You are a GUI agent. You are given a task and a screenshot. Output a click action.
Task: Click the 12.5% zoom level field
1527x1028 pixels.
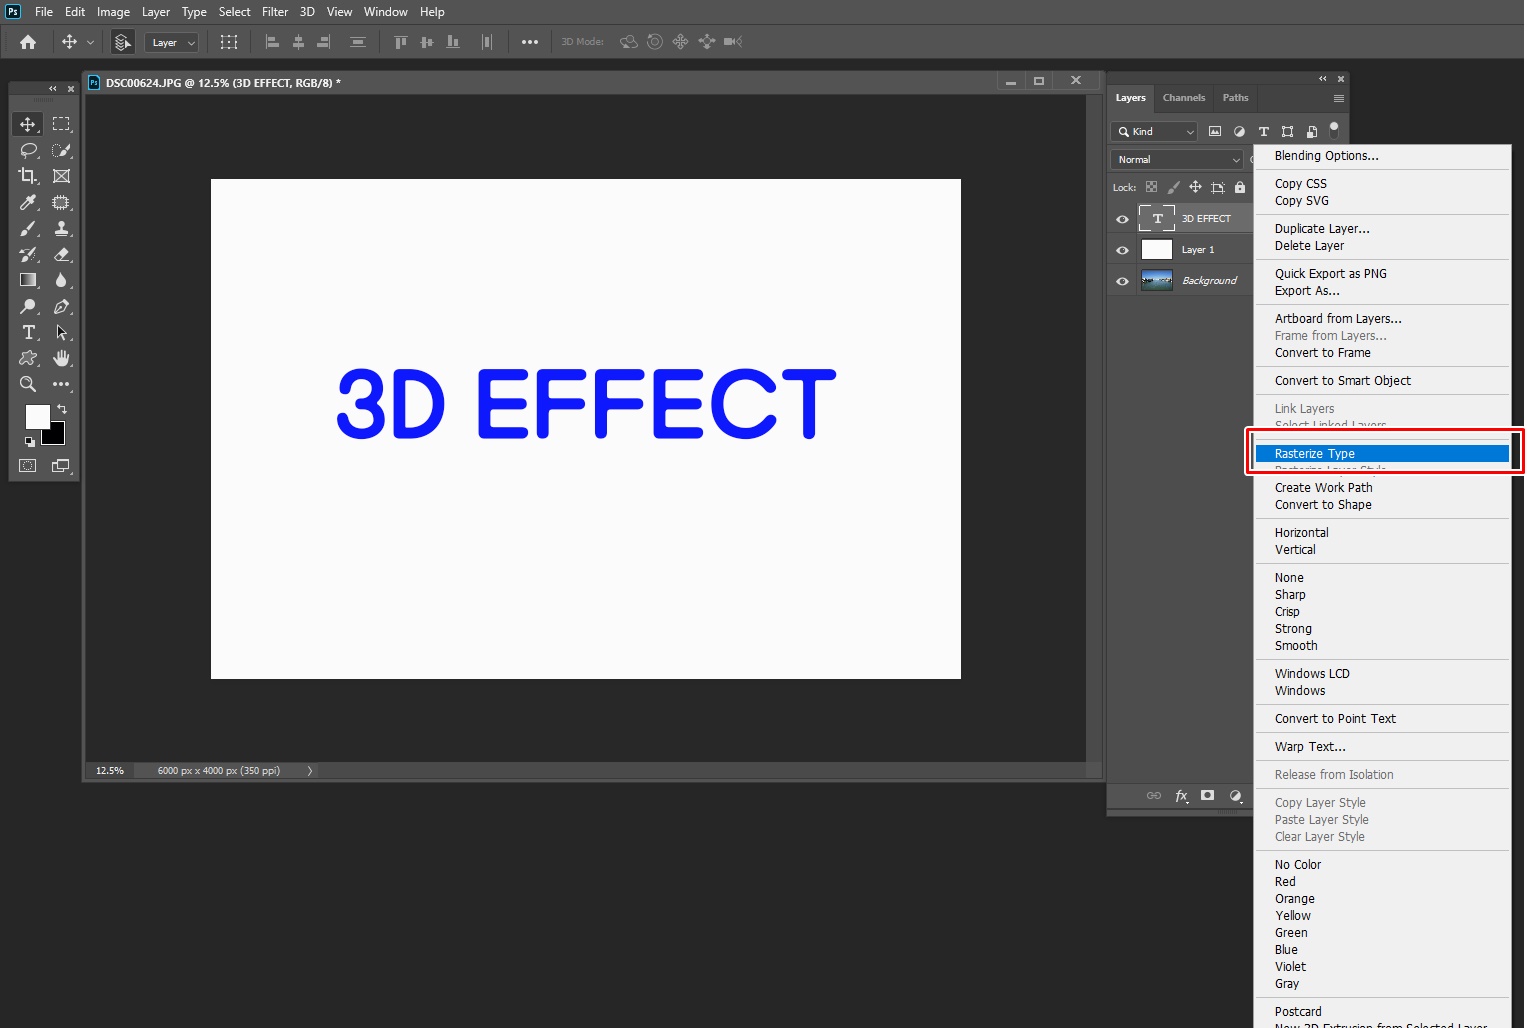click(110, 771)
